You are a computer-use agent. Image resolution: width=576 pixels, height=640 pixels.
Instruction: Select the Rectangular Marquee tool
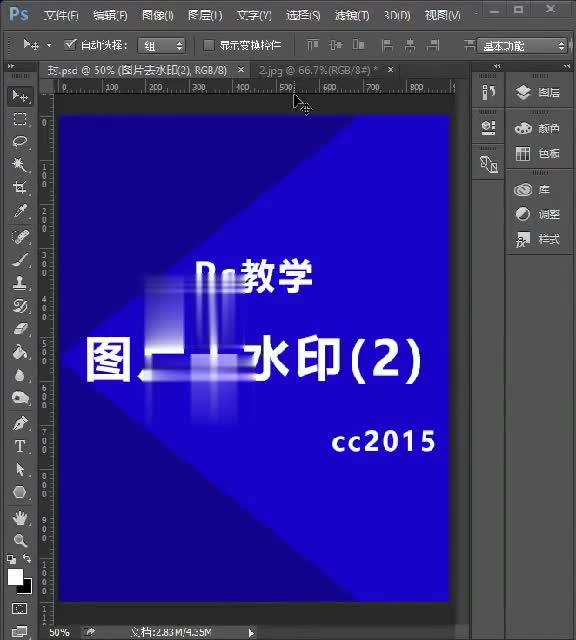click(20, 119)
